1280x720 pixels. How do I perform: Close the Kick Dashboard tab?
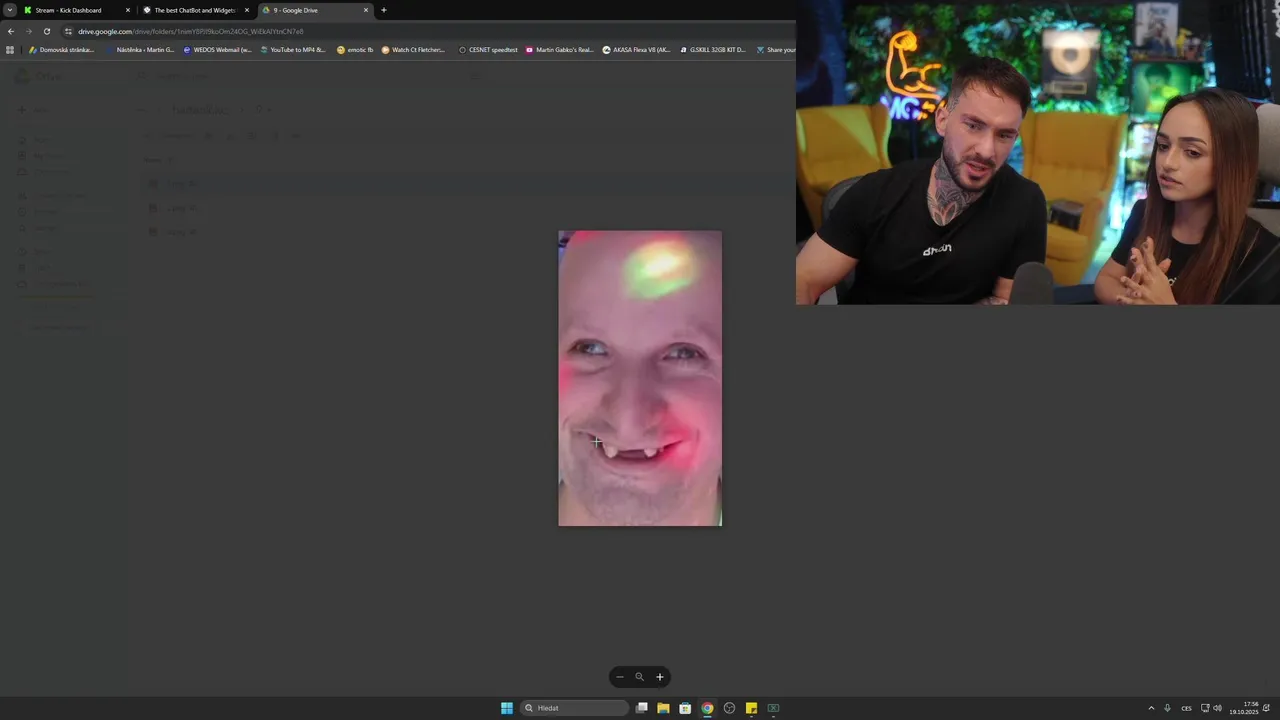point(128,10)
